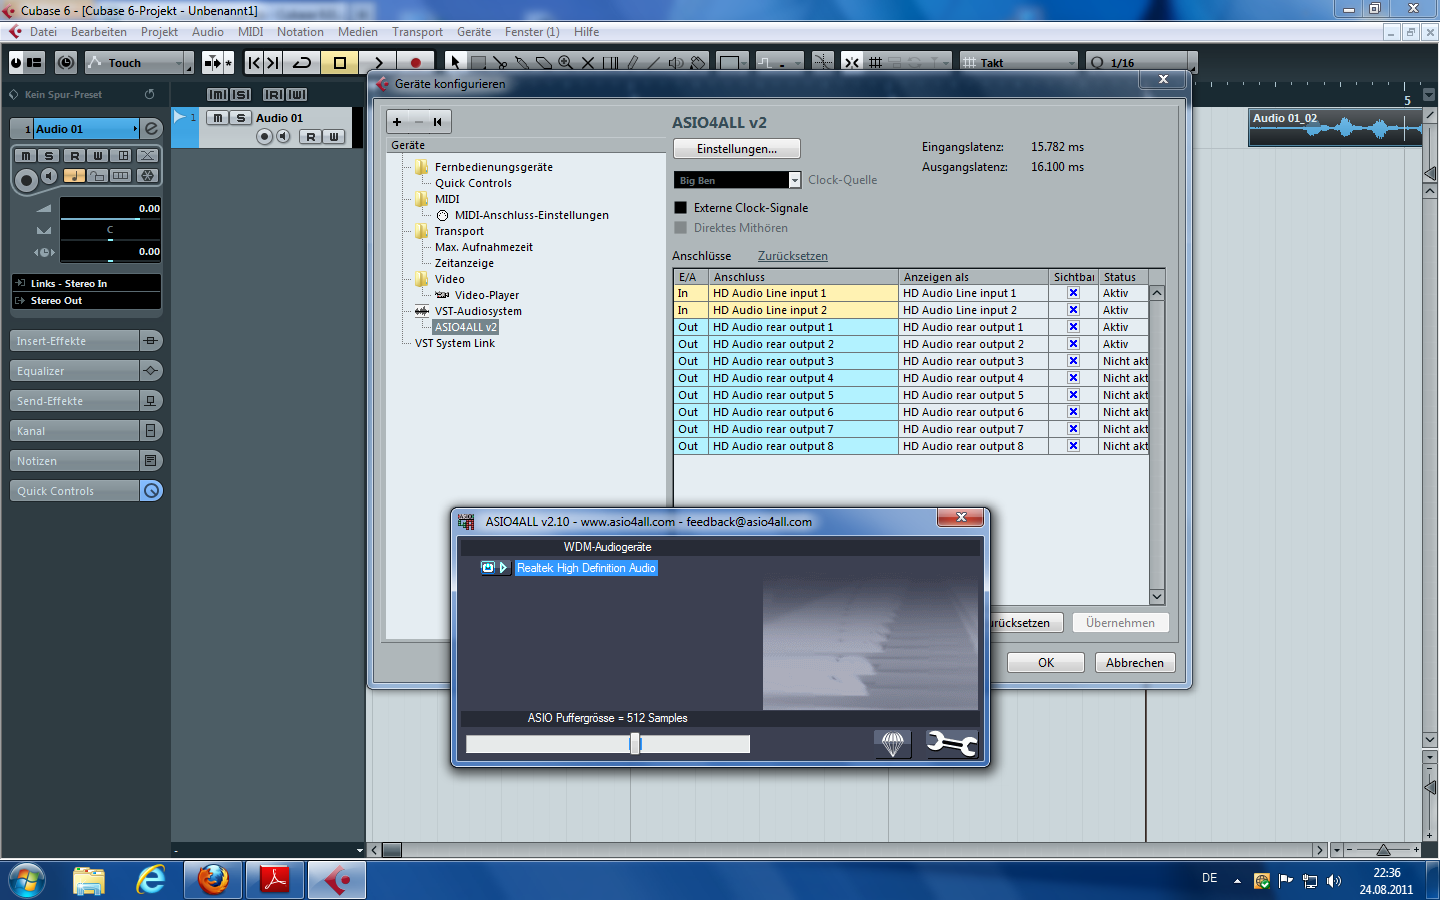The height and width of the screenshot is (900, 1440).
Task: Toggle lock button in Inspector
Action: coord(98,176)
